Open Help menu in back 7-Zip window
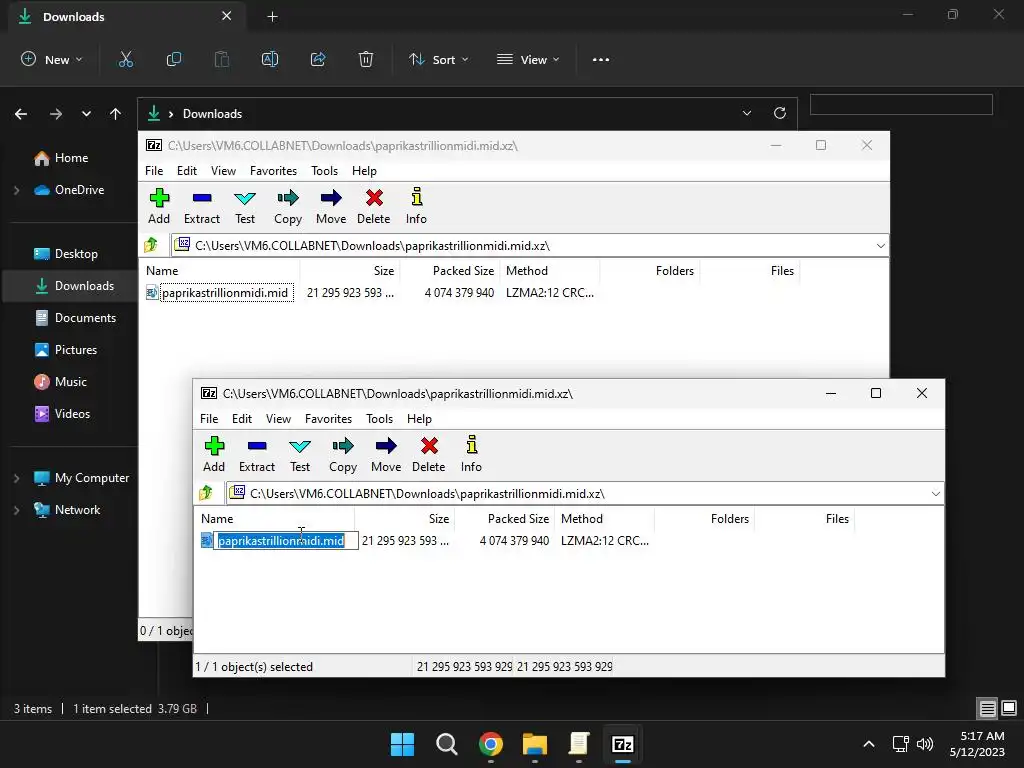This screenshot has height=768, width=1024. (364, 170)
